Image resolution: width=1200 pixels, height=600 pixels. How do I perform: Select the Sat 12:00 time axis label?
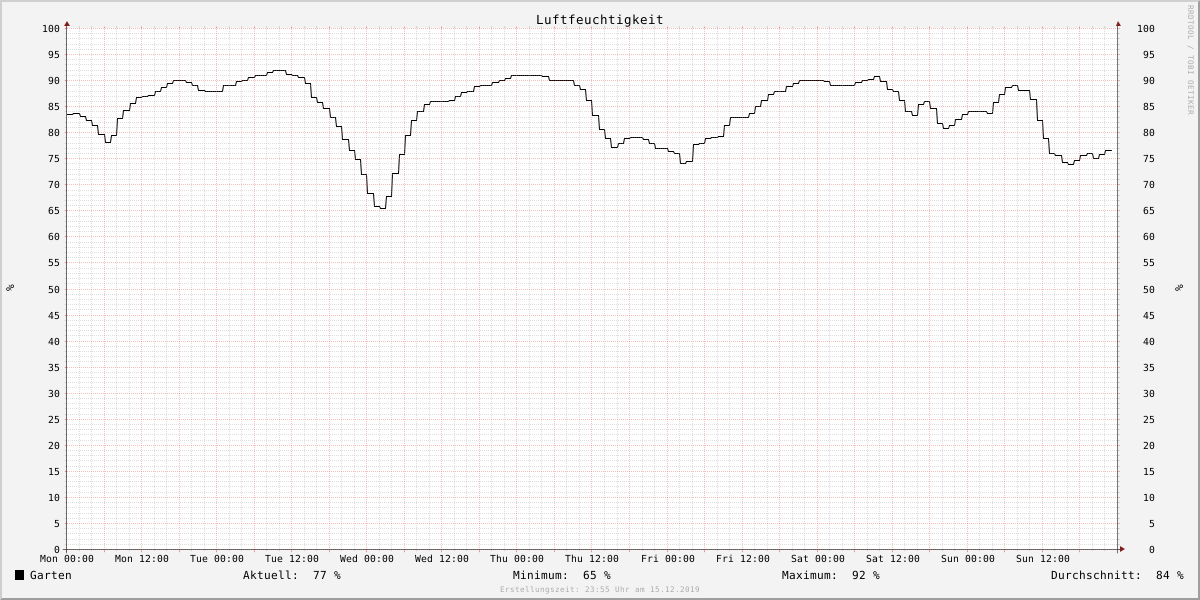[893, 559]
